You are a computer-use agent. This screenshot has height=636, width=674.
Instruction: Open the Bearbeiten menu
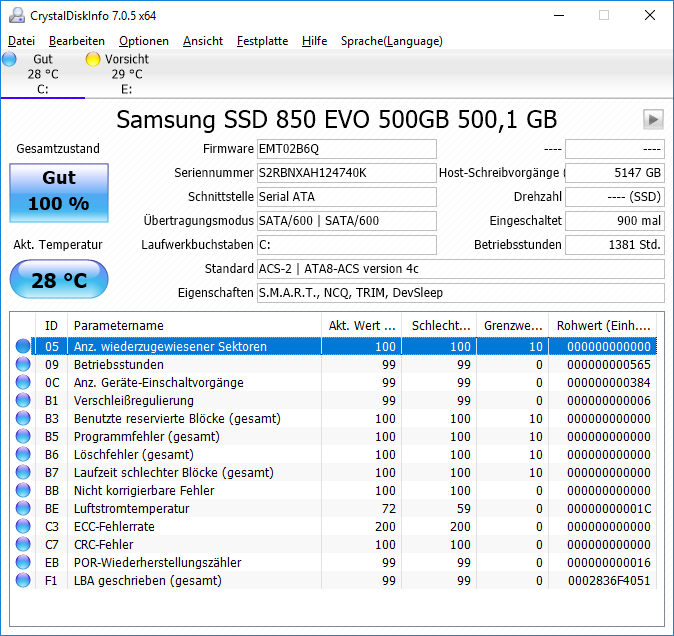pos(77,41)
